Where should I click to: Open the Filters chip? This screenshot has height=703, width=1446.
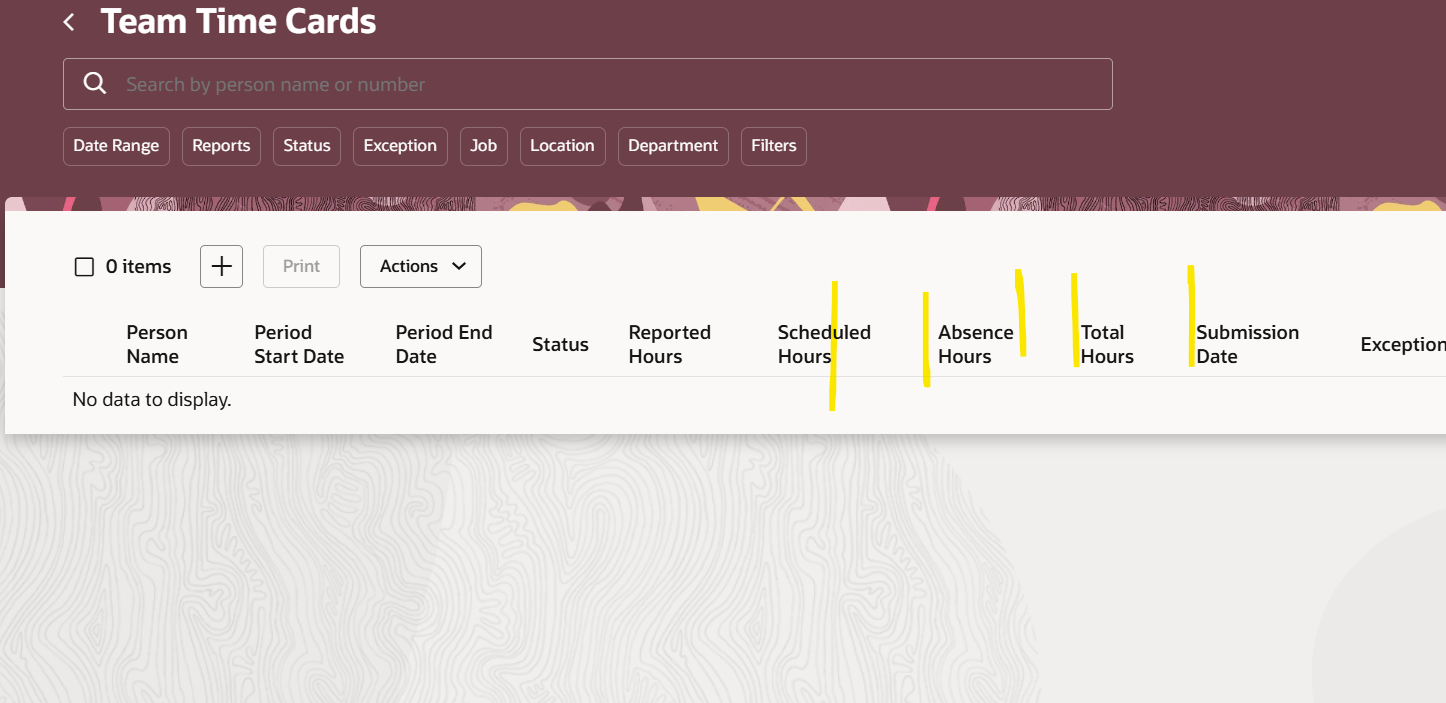point(774,146)
